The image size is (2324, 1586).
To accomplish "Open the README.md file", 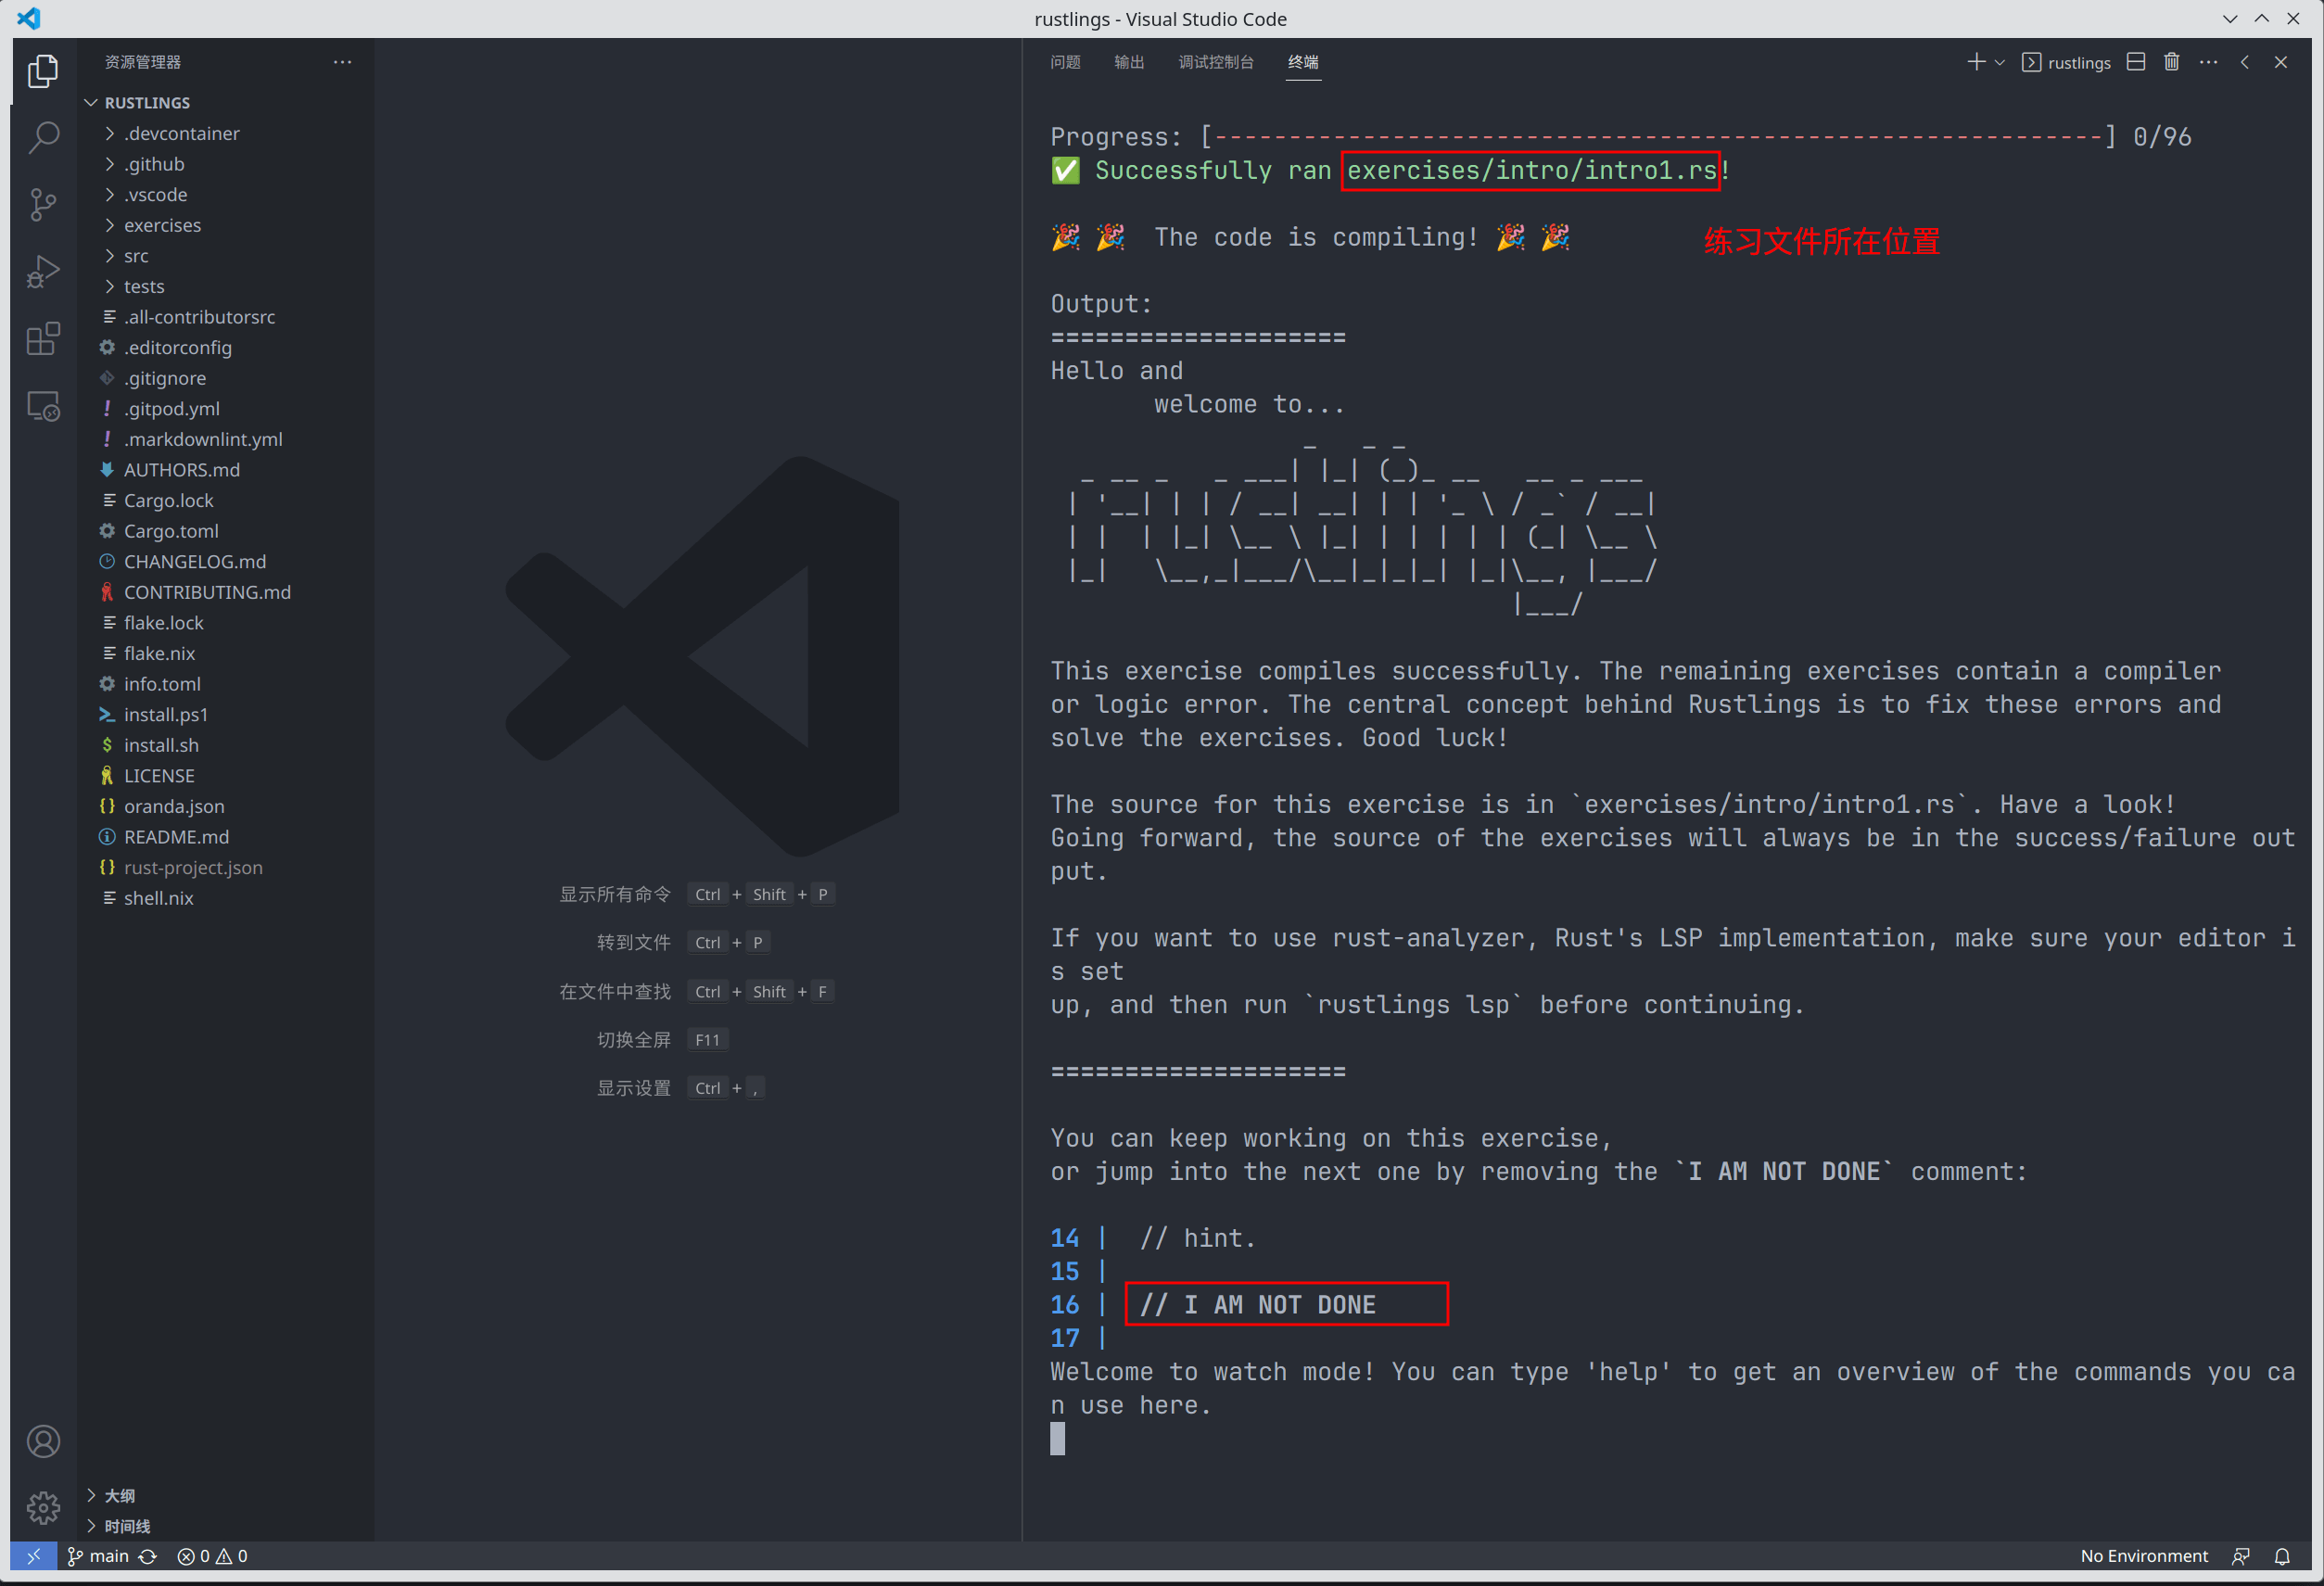I will point(226,837).
